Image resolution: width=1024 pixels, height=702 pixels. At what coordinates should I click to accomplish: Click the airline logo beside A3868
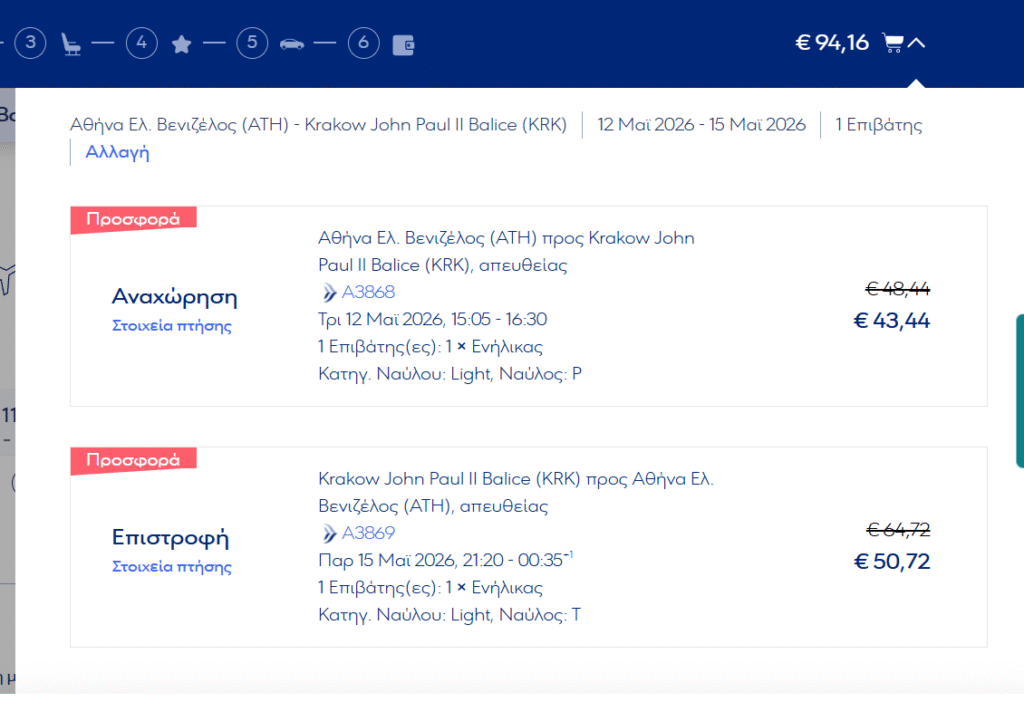coord(329,292)
